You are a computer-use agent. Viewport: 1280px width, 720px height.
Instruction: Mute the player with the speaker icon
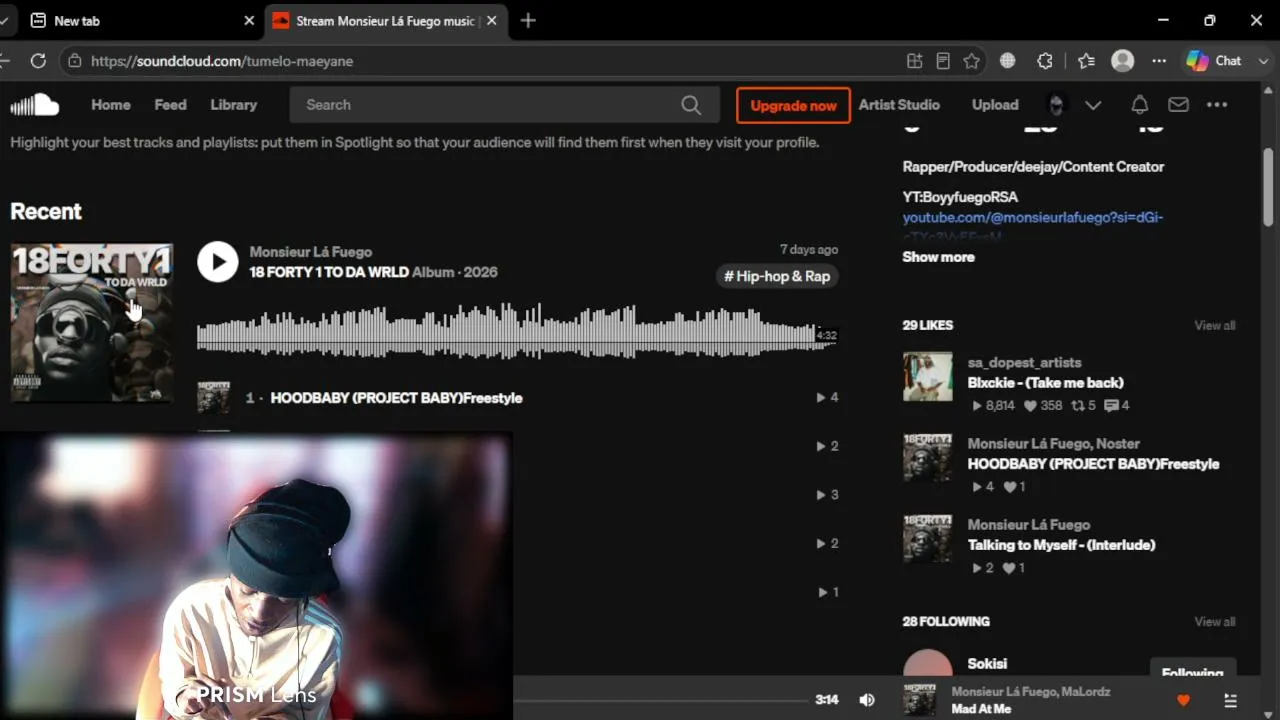click(867, 700)
